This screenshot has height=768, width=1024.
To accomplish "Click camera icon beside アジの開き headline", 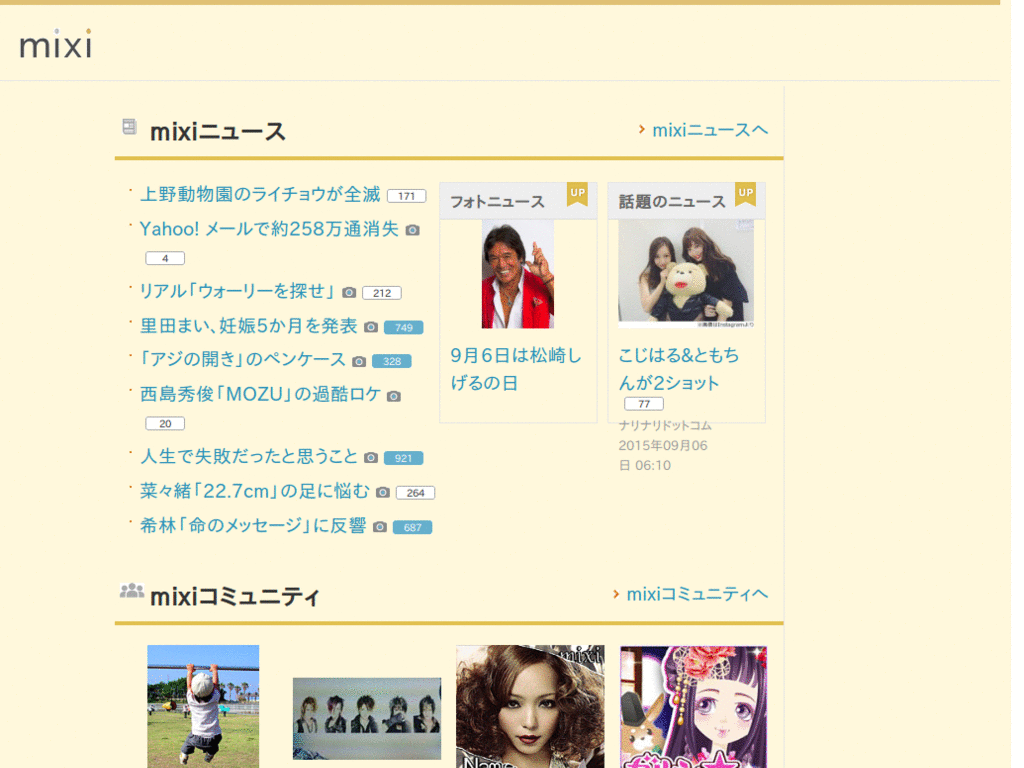I will click(359, 361).
